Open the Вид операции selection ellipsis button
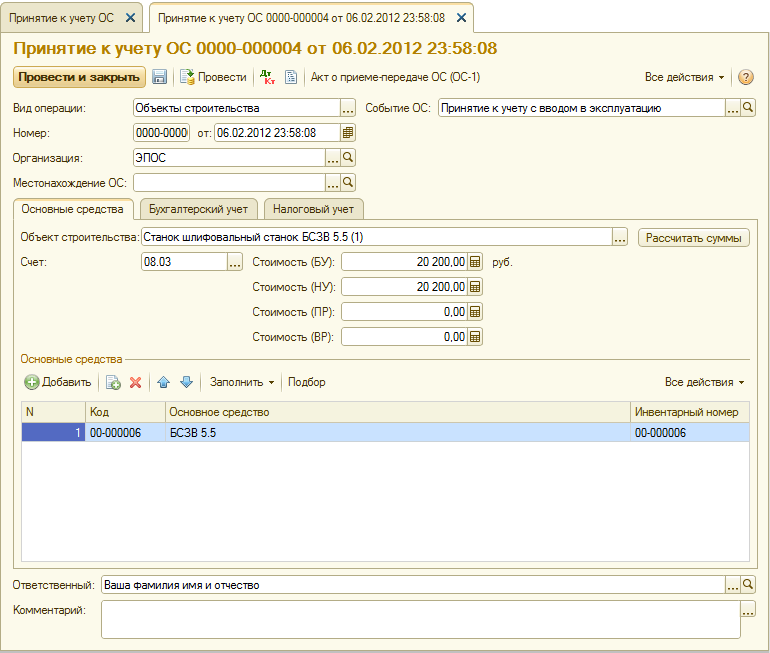The height and width of the screenshot is (653, 770). 348,108
